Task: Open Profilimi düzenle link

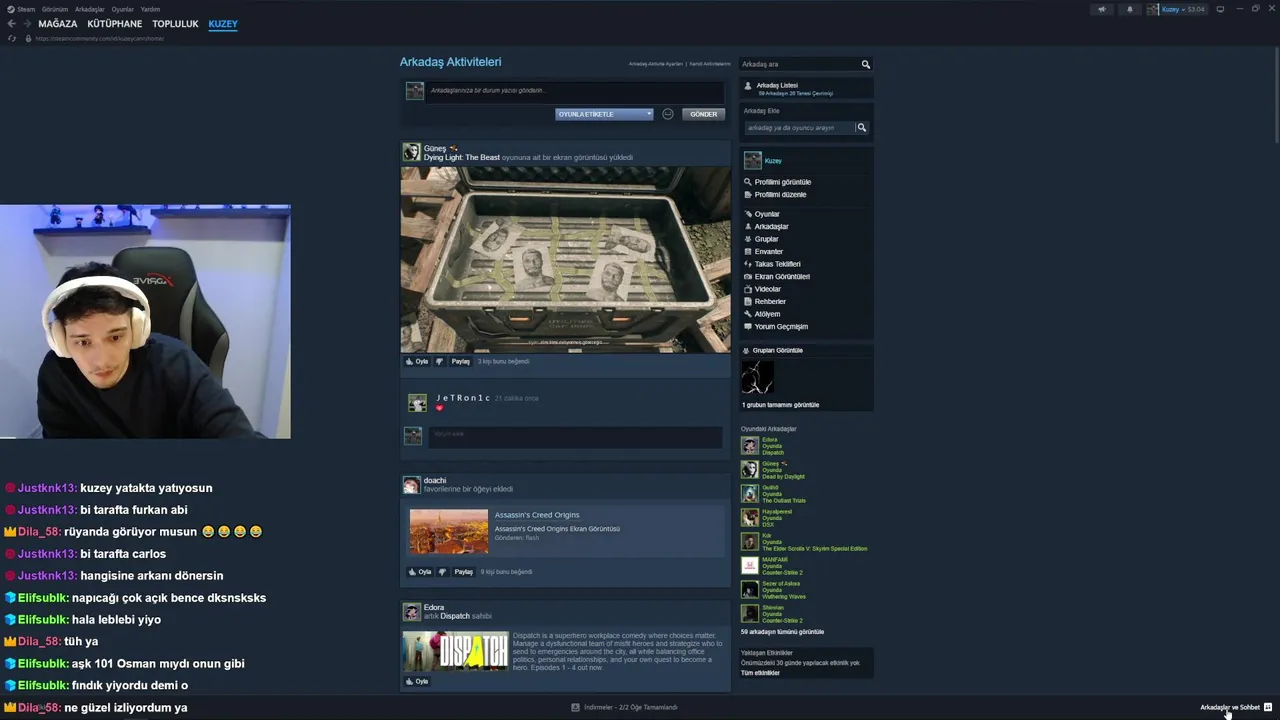Action: (780, 194)
